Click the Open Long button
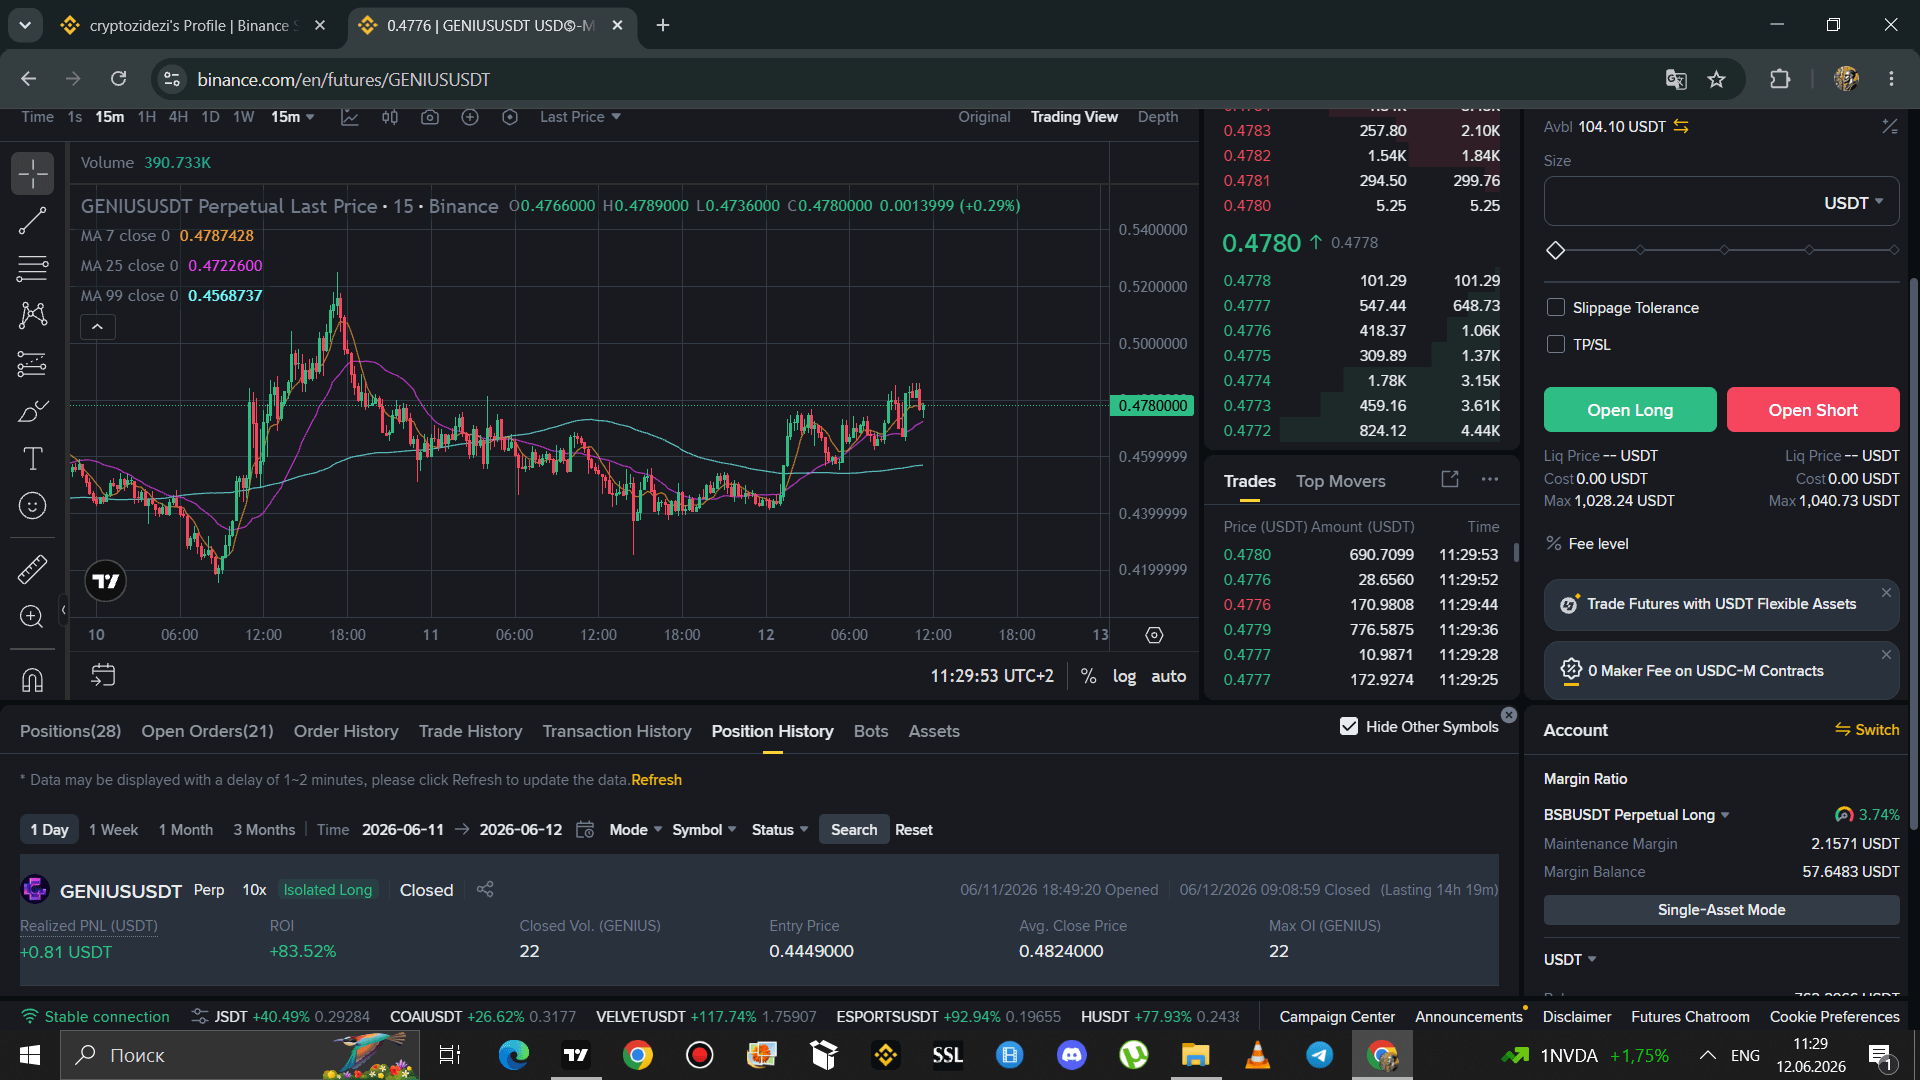This screenshot has width=1920, height=1080. [x=1630, y=410]
